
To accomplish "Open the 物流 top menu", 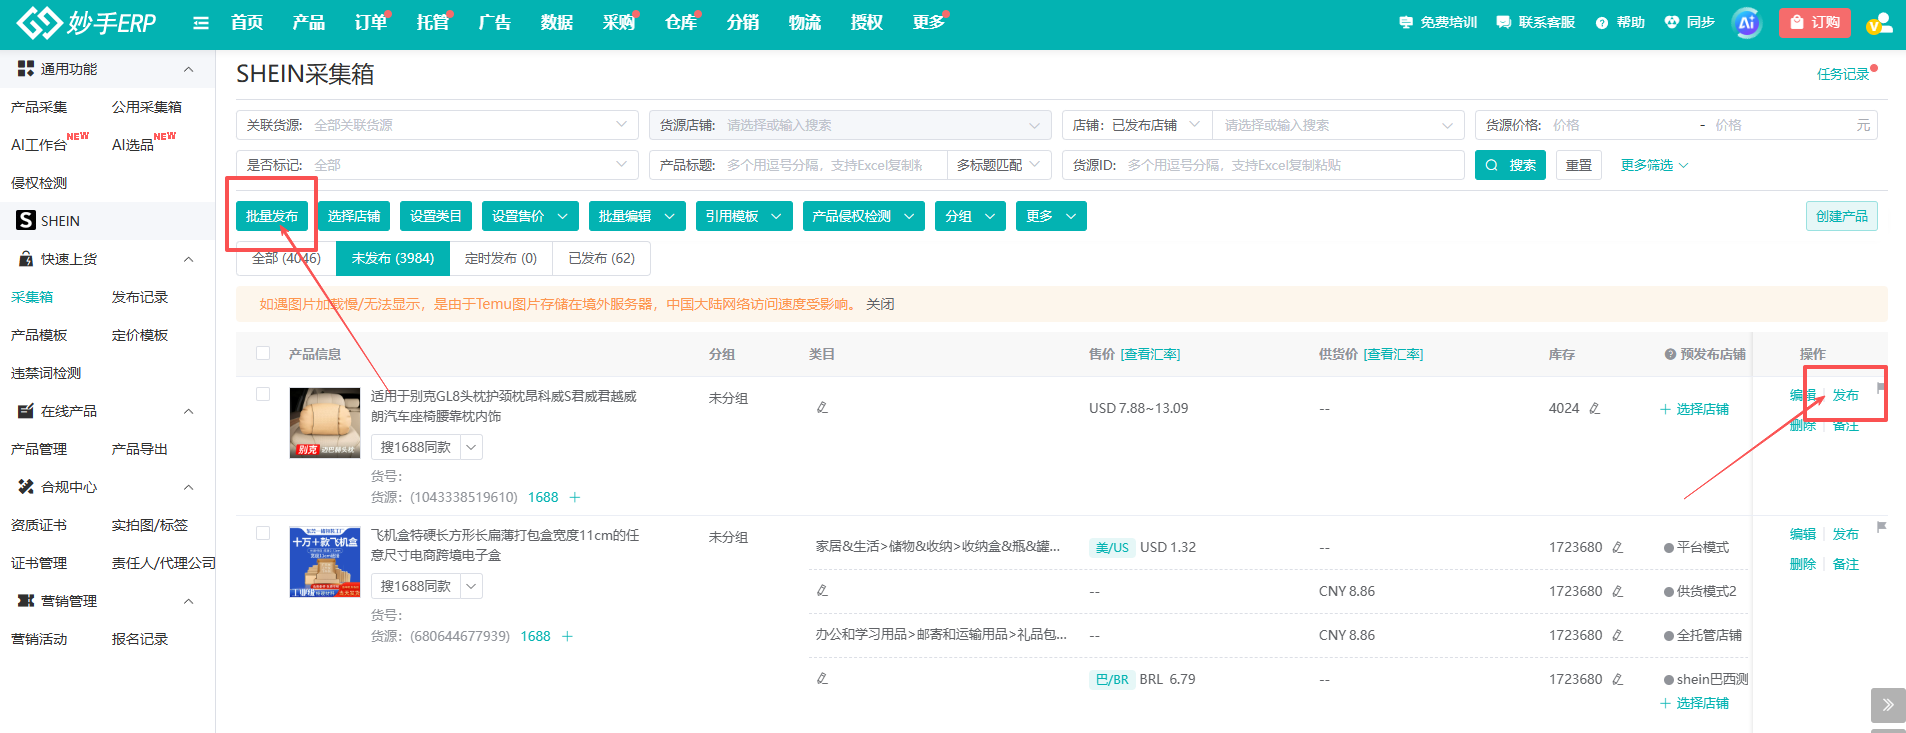I will (x=804, y=22).
